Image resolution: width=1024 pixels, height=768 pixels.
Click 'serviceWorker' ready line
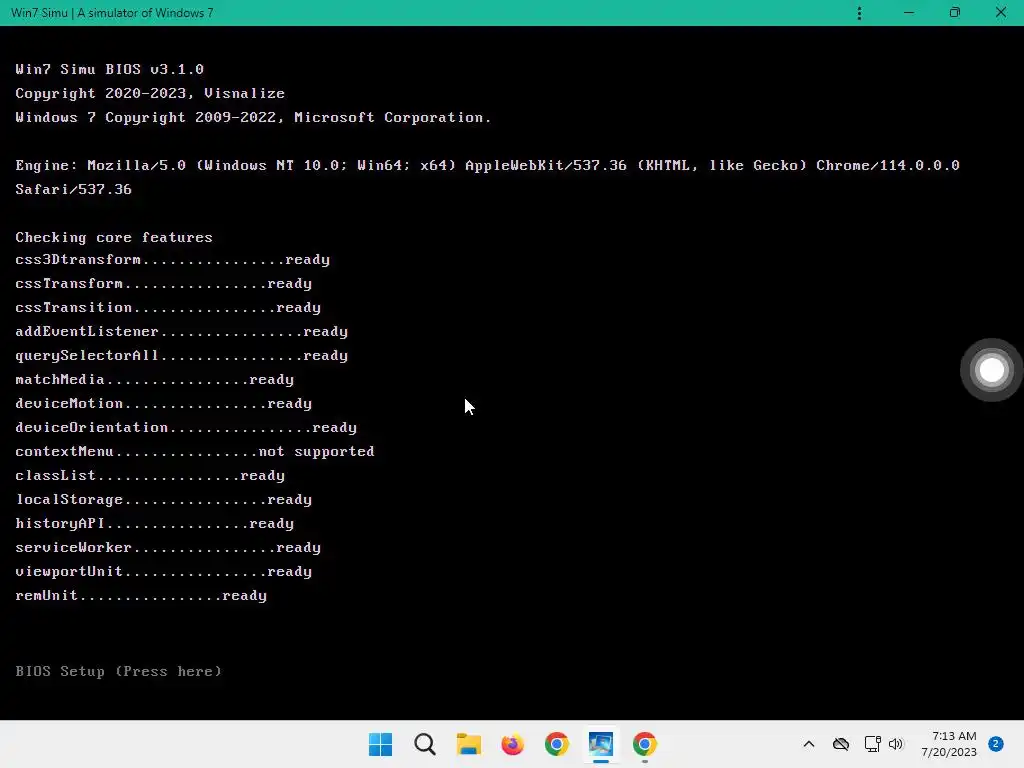168,547
